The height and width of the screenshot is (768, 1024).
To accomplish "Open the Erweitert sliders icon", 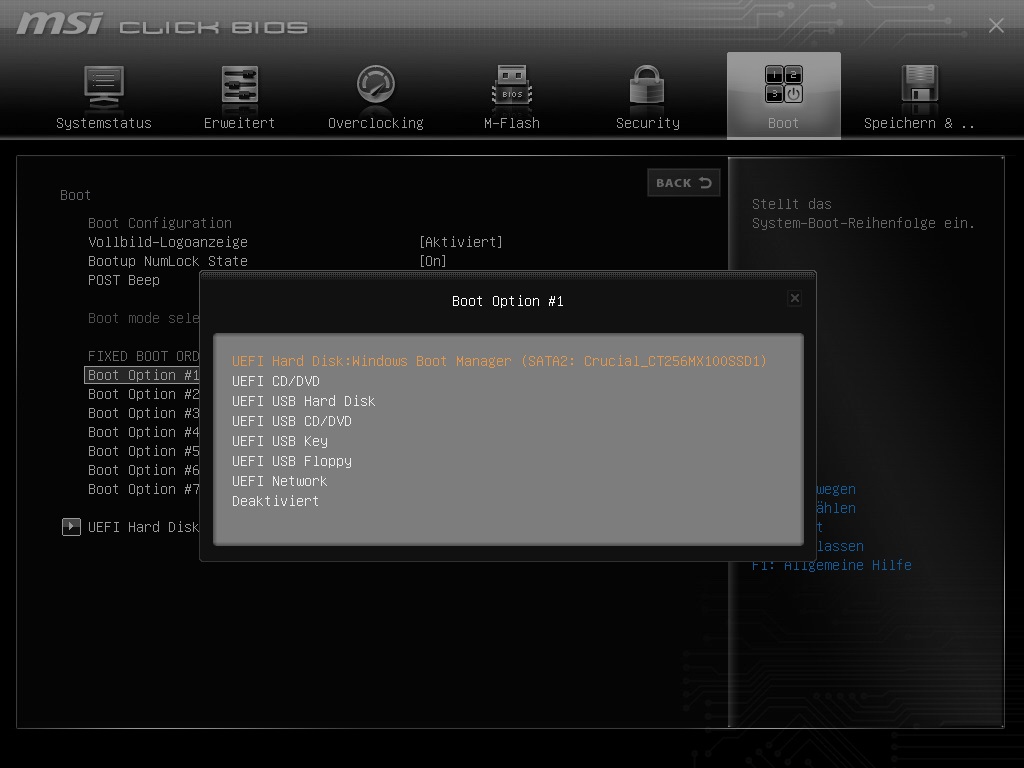I will [x=240, y=85].
